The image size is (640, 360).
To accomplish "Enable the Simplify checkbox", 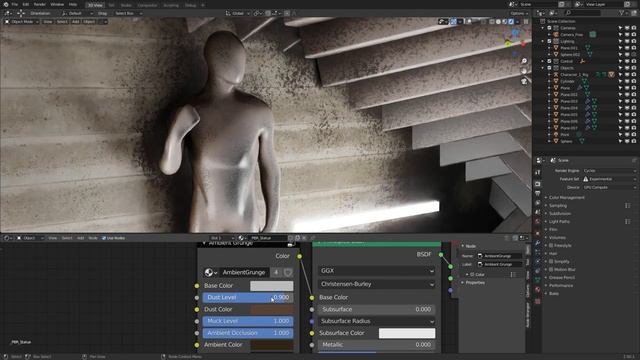I will pyautogui.click(x=551, y=262).
